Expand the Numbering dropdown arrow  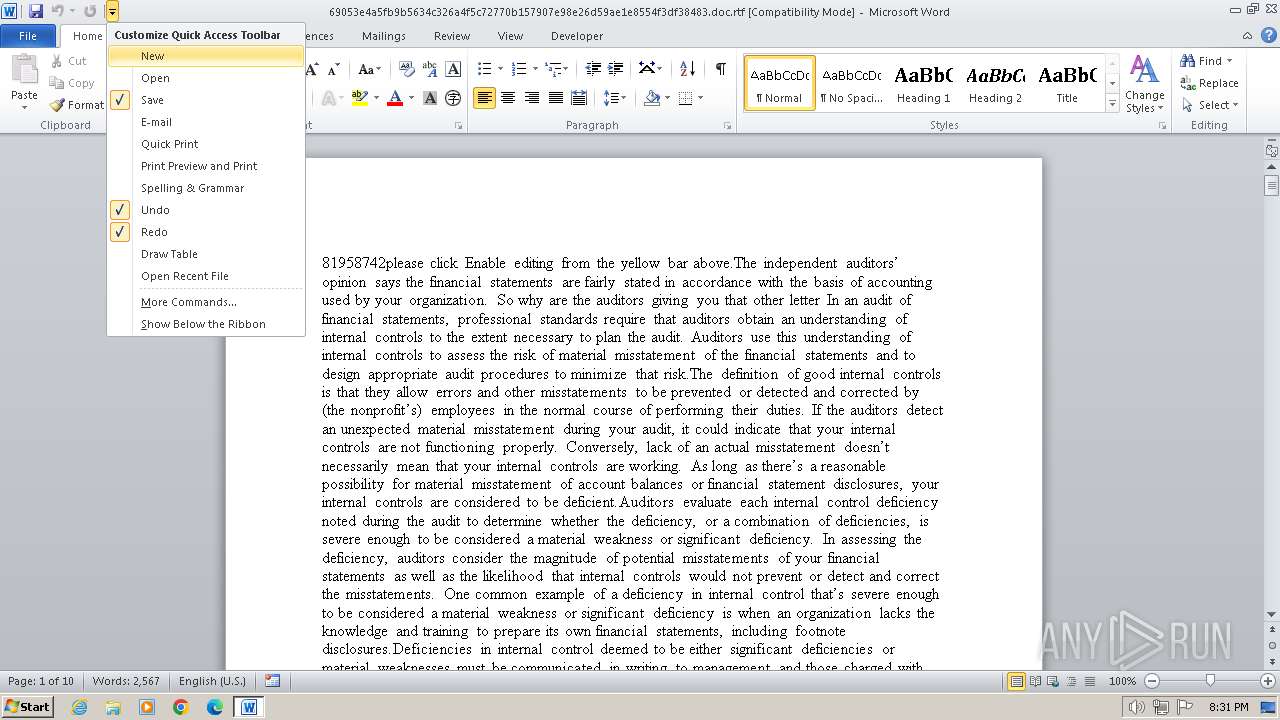tap(535, 69)
